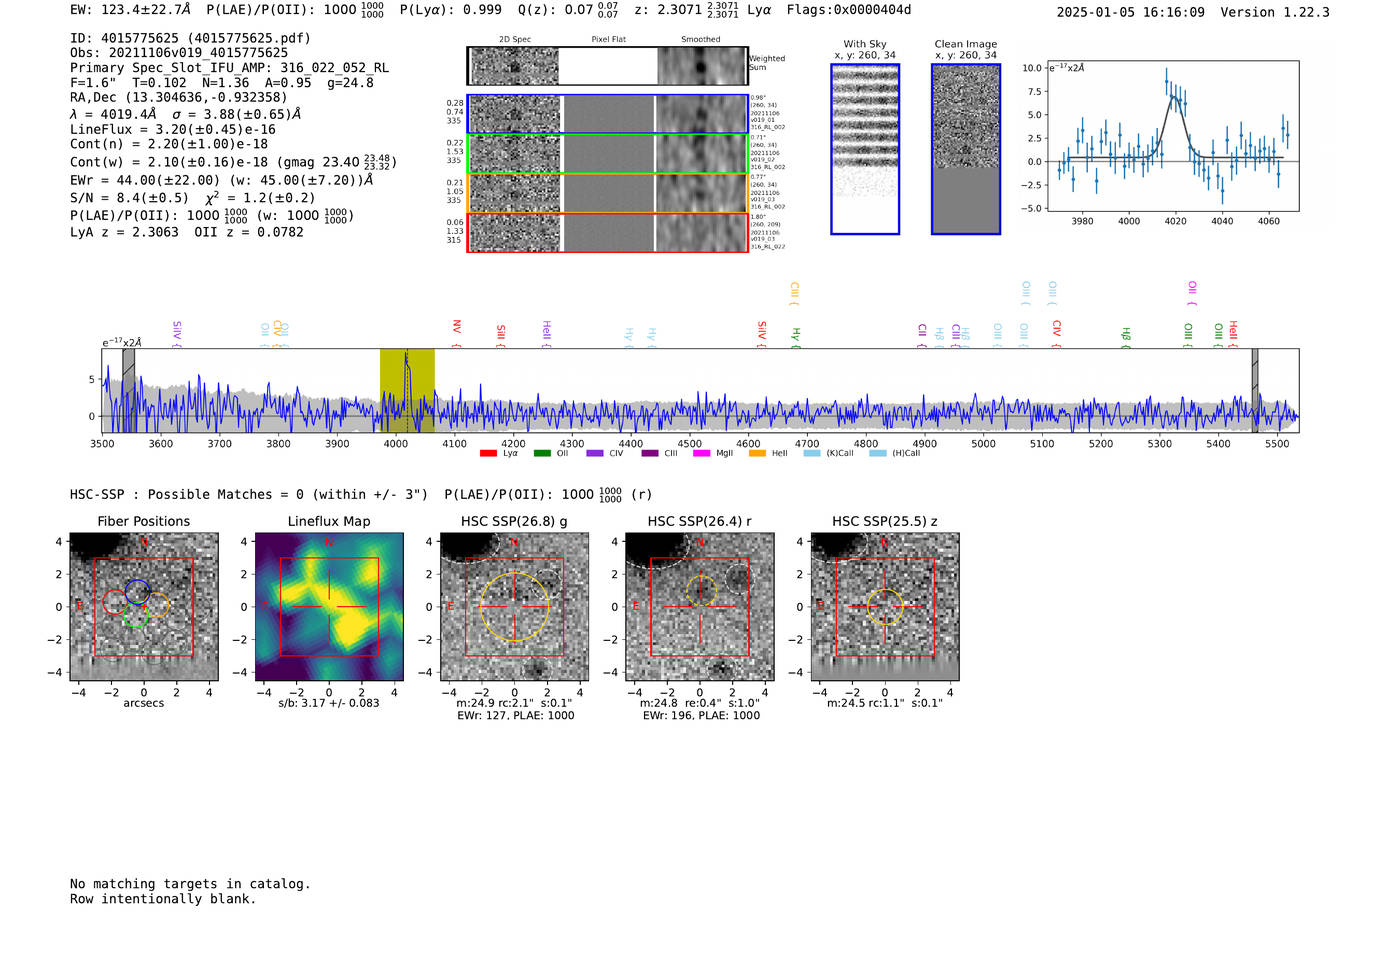
Task: Click the (H)CaII legend swatch
Action: point(878,454)
